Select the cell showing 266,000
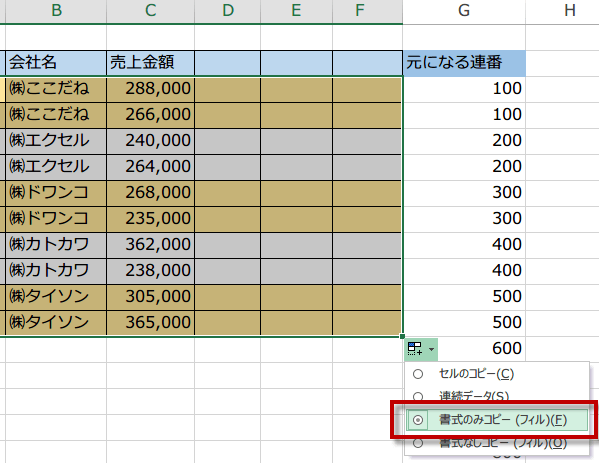Screen dimensions: 599x463 151,115
